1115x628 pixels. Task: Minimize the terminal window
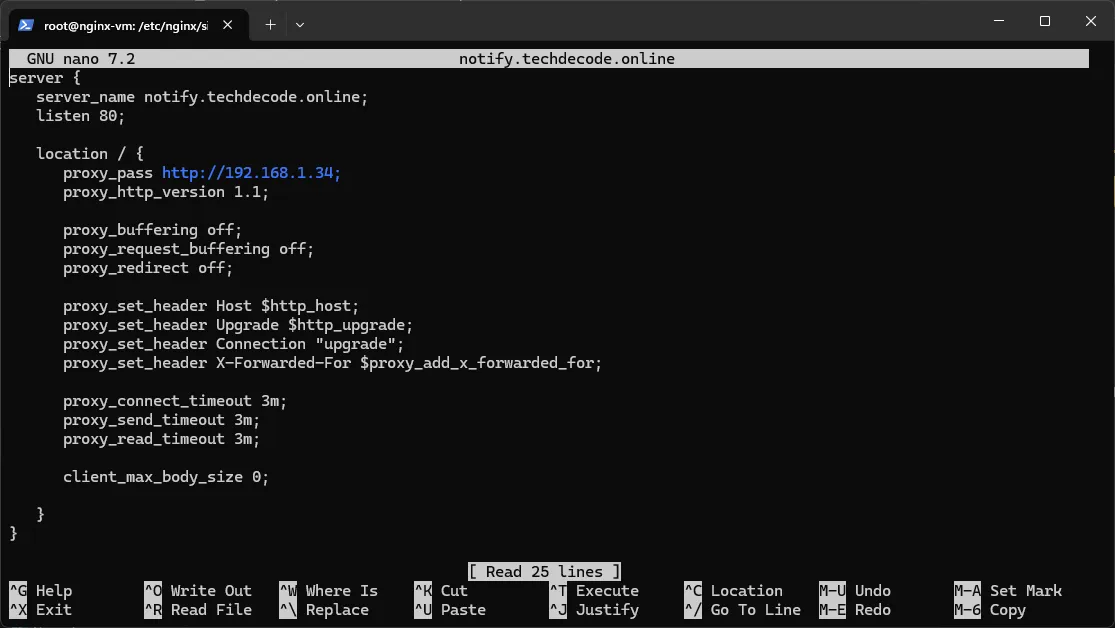click(x=999, y=21)
